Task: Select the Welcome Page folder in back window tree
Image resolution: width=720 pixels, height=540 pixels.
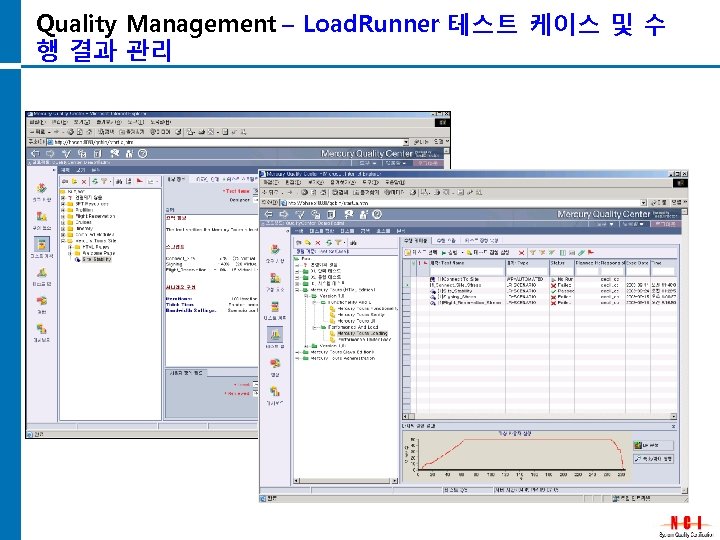Action: click(x=99, y=253)
